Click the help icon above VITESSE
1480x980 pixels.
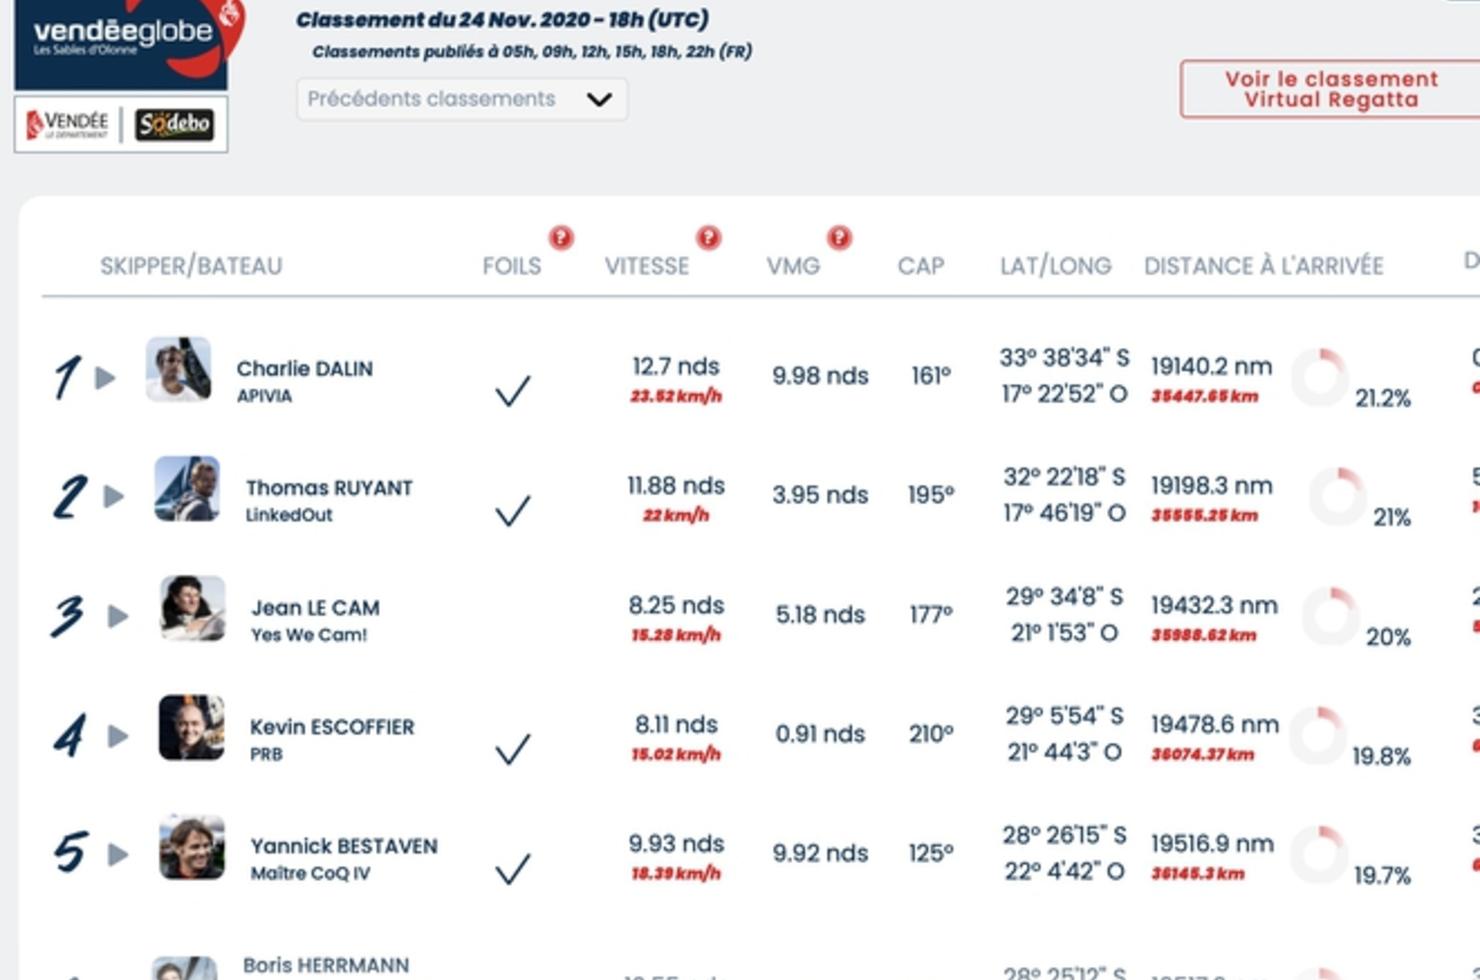tap(708, 238)
